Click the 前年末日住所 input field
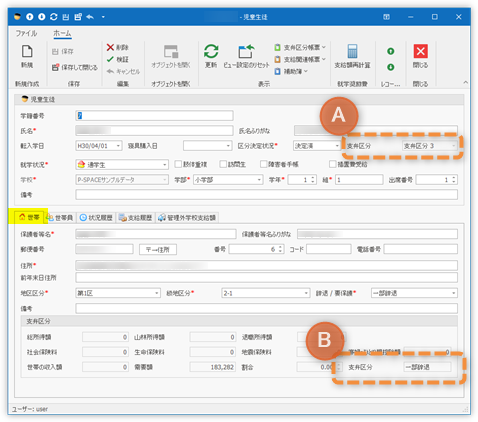478x422 pixels. coord(266,277)
